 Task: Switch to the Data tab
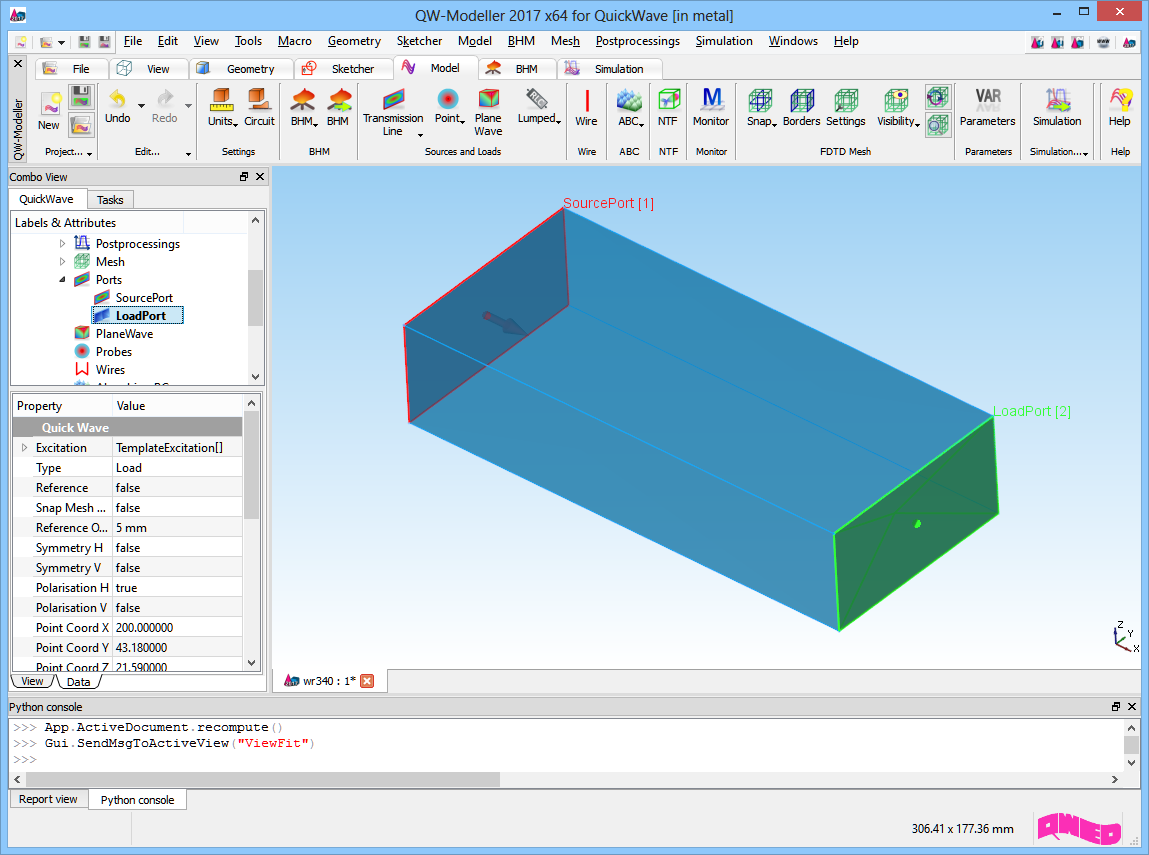click(78, 682)
